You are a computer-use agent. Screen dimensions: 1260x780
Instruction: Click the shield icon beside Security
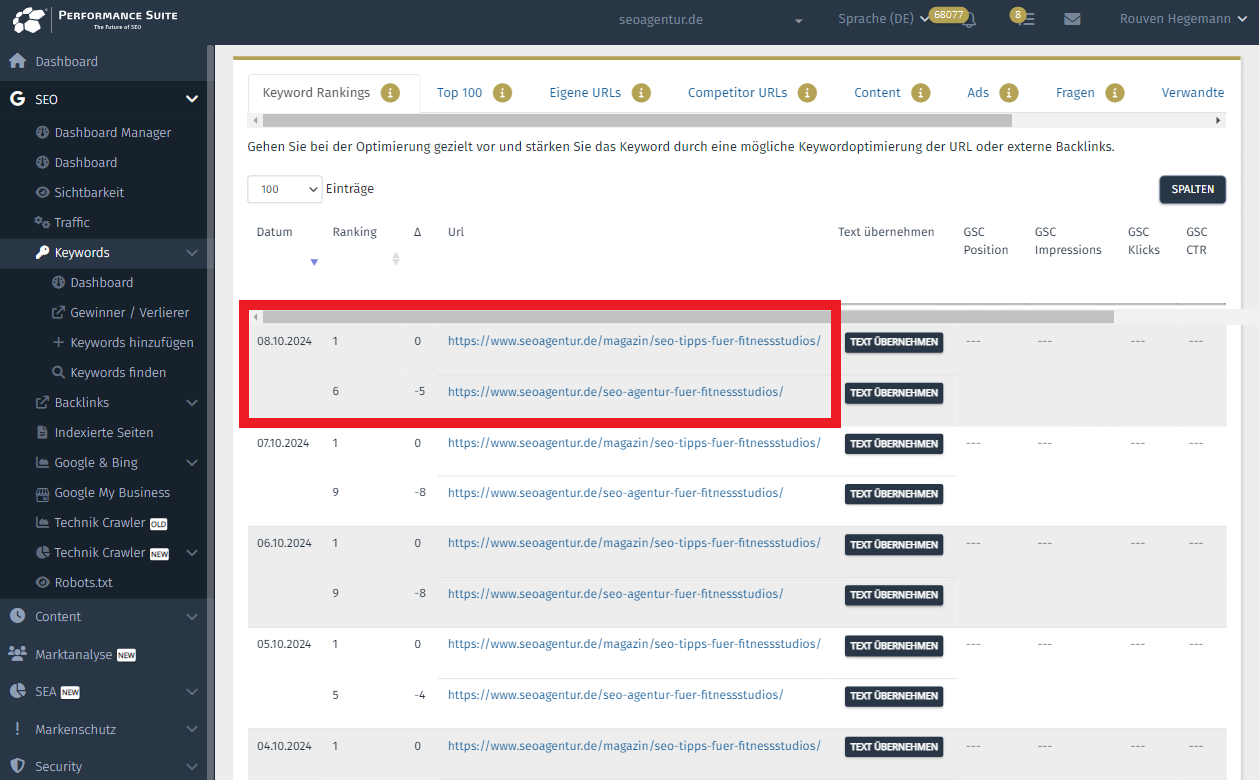[x=17, y=766]
